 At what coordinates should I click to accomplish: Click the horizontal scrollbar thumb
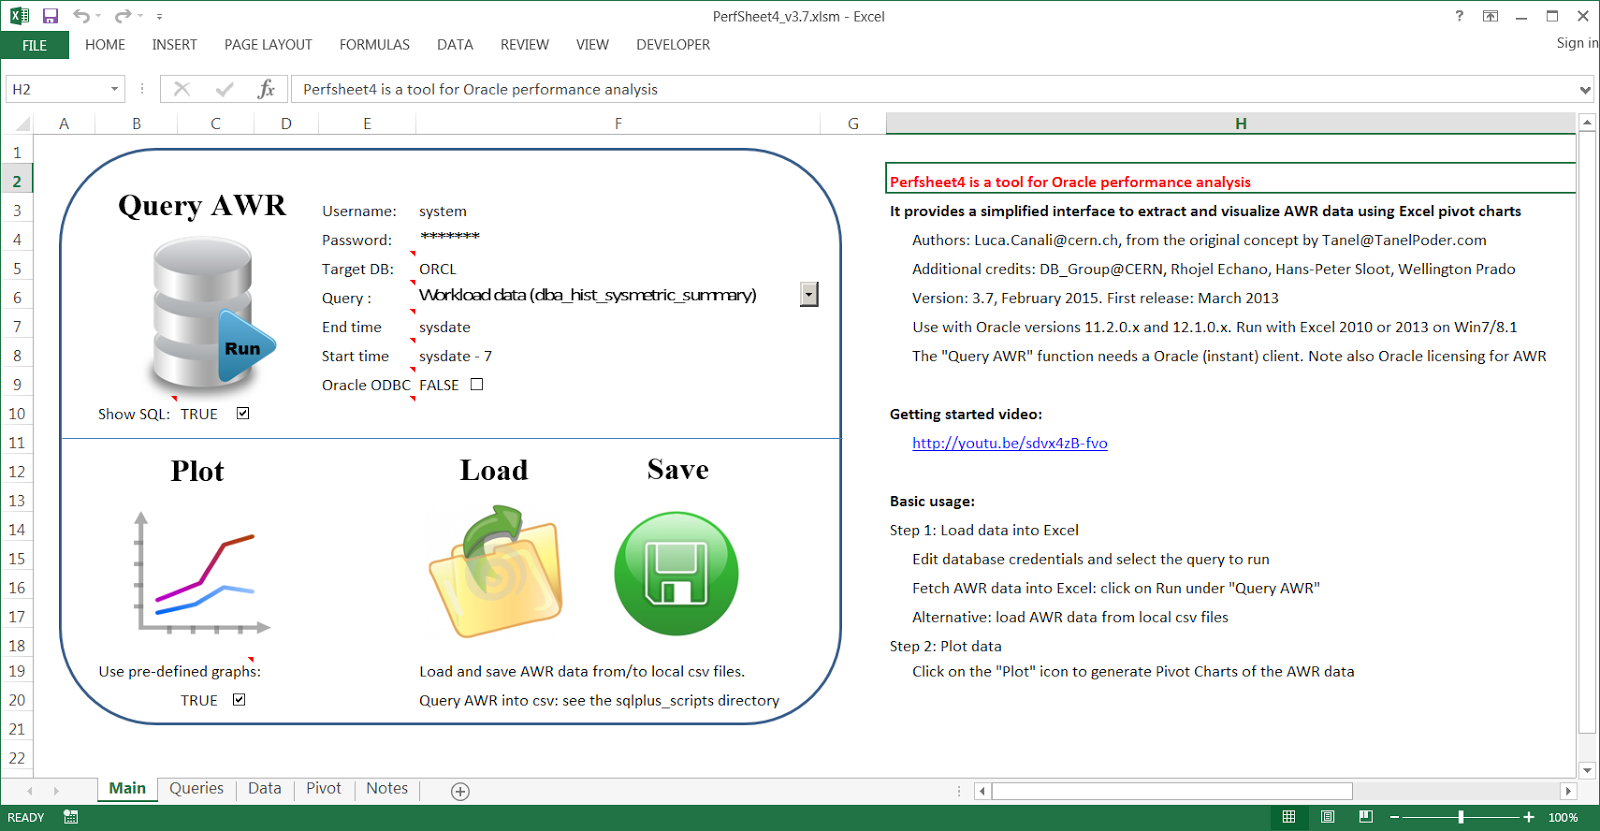click(1171, 791)
